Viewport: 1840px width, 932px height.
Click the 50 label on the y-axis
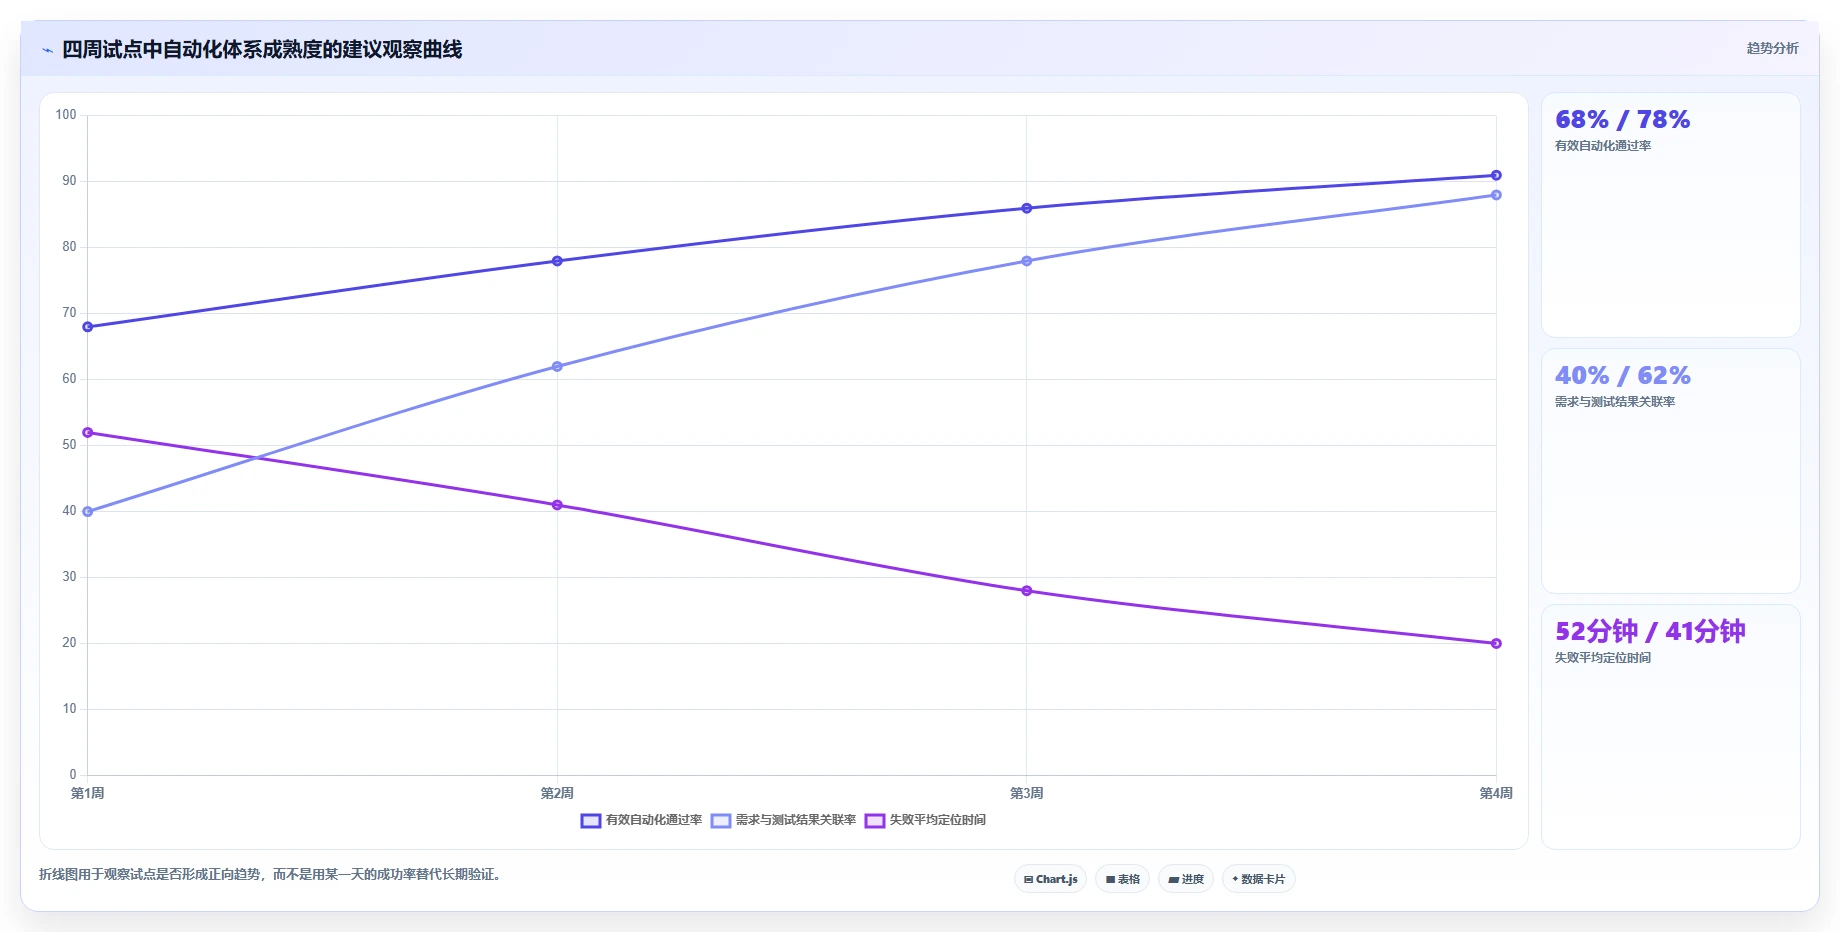coord(69,445)
